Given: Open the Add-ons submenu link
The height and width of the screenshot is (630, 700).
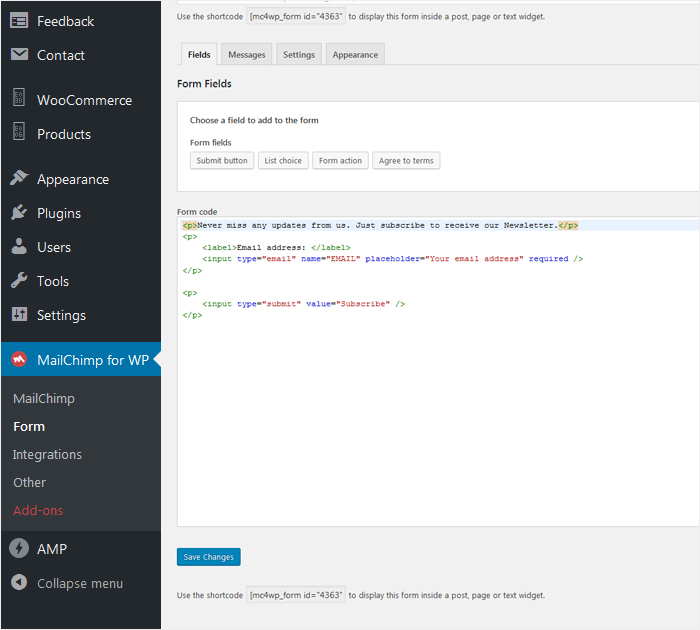Looking at the screenshot, I should tap(38, 510).
